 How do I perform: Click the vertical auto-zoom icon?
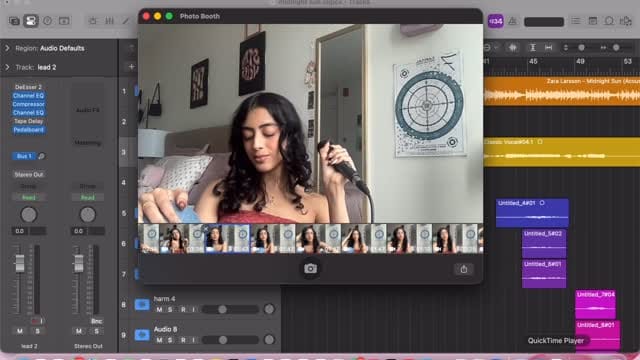pos(533,48)
